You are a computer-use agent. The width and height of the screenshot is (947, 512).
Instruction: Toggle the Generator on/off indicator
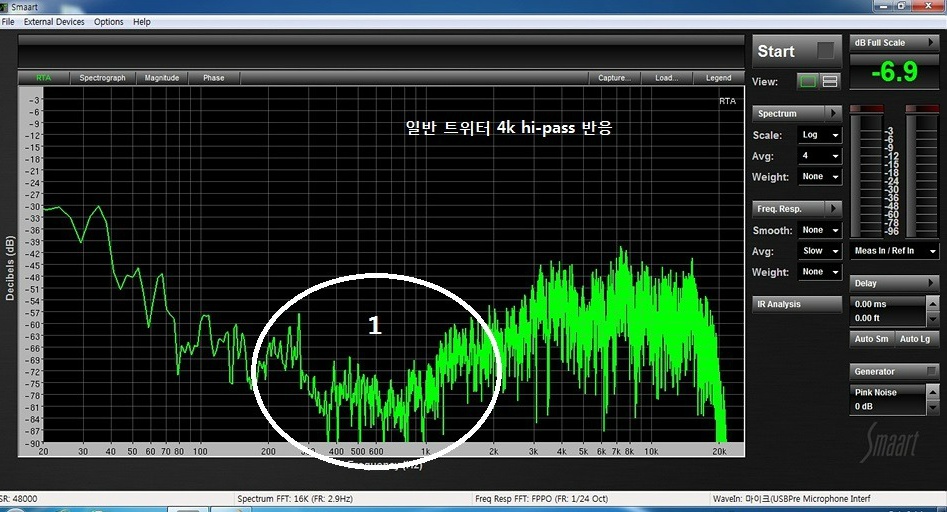pos(931,371)
